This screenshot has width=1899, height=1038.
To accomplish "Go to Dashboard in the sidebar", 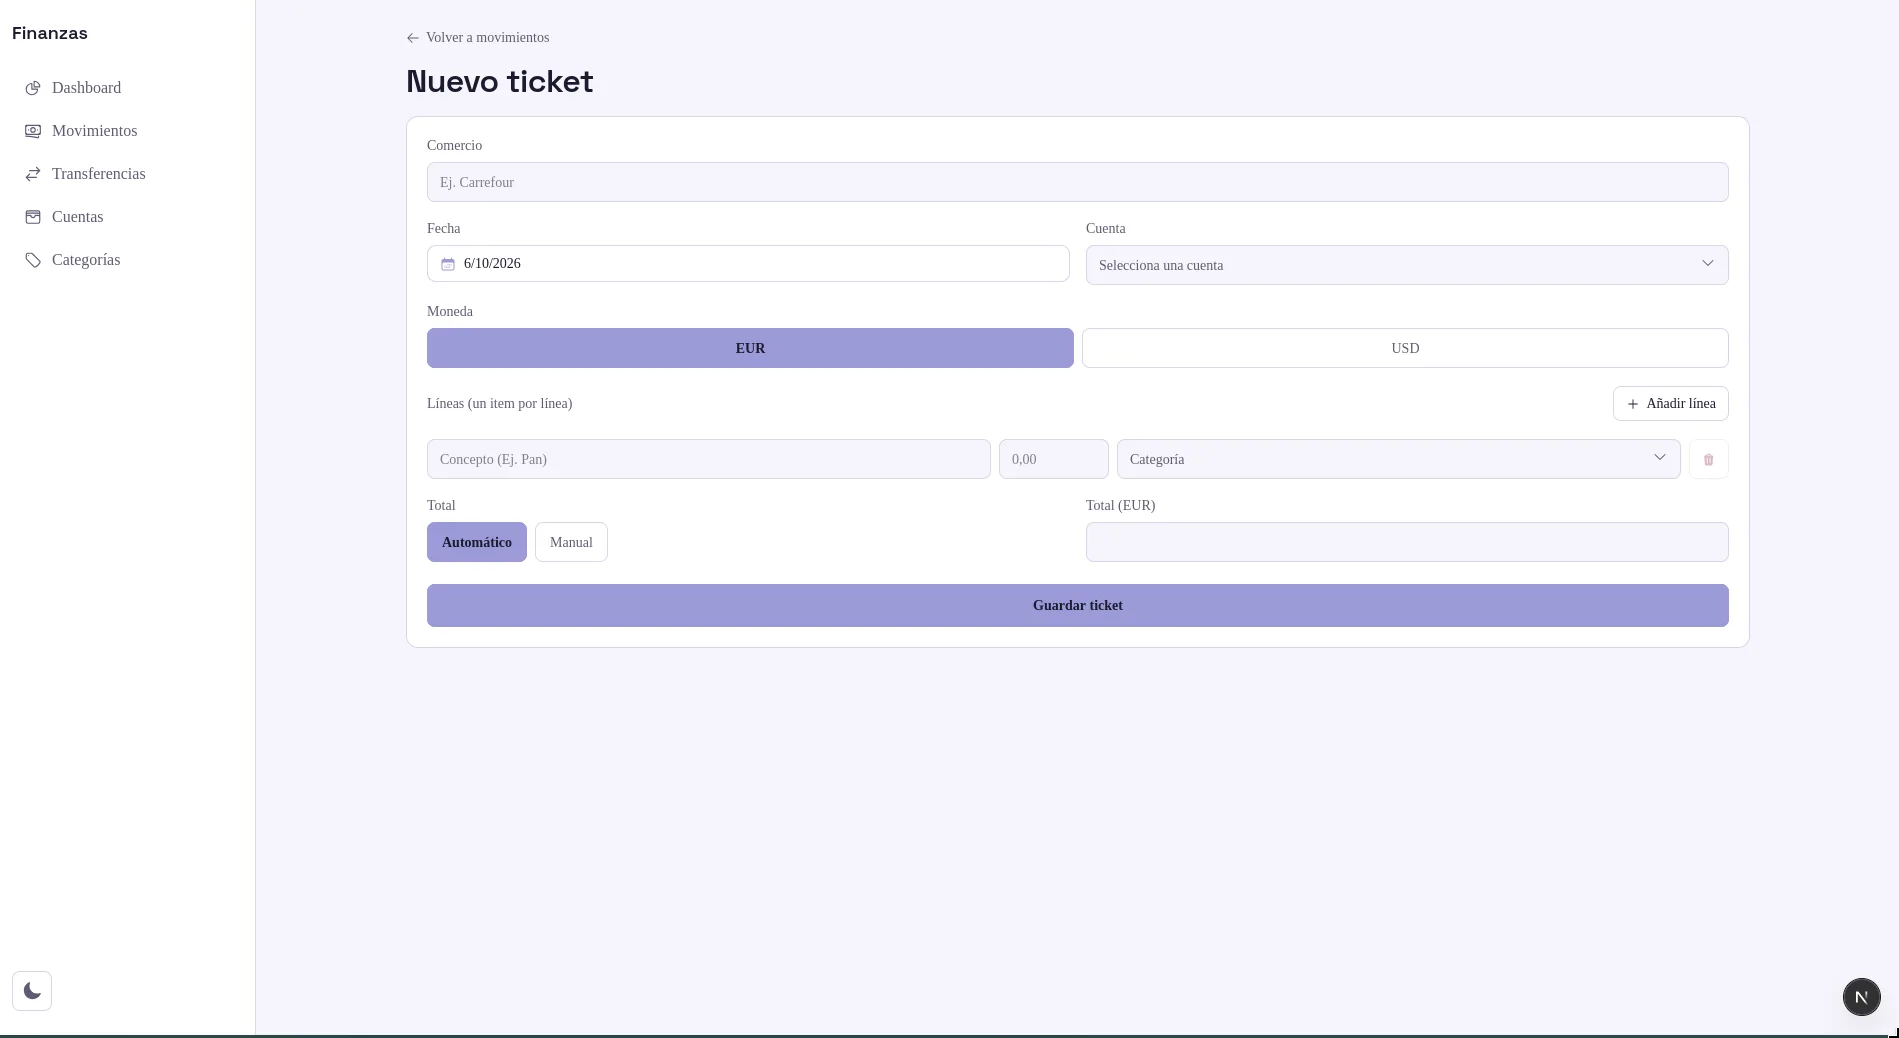I will tap(127, 88).
